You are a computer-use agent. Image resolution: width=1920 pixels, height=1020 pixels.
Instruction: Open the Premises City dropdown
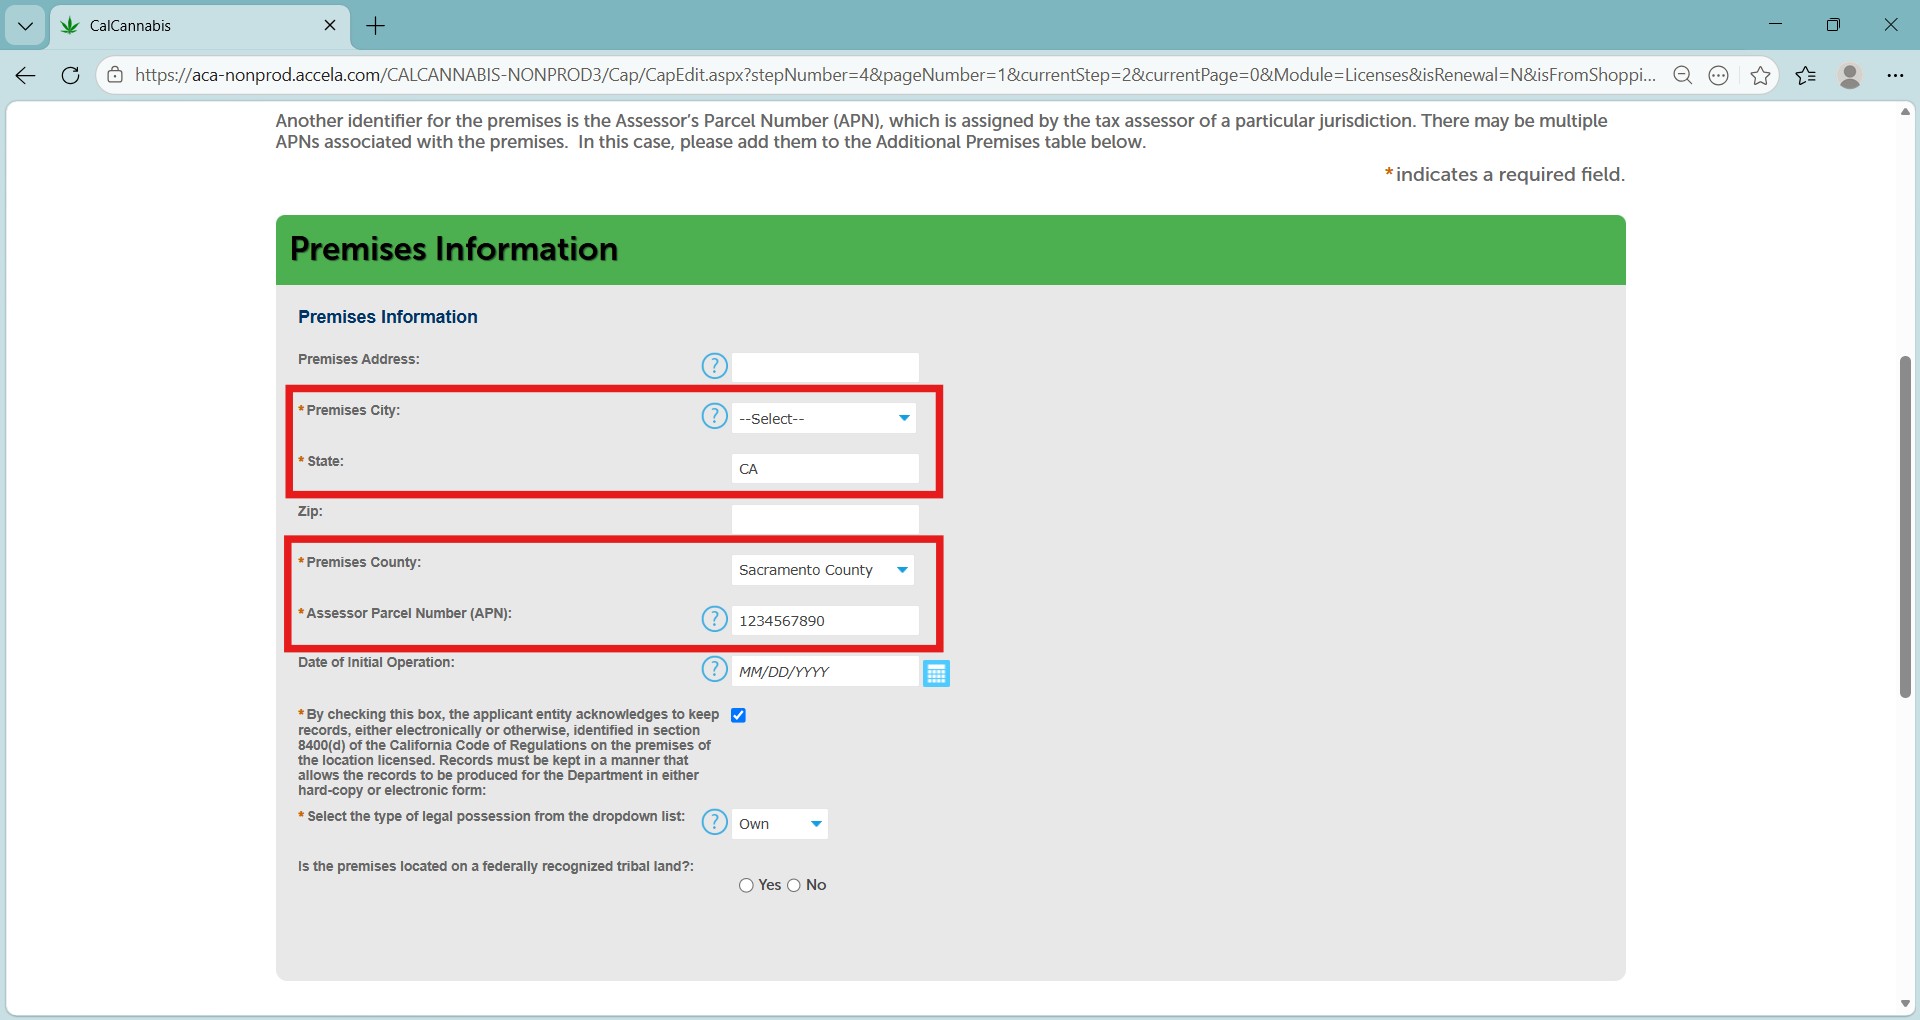point(823,418)
